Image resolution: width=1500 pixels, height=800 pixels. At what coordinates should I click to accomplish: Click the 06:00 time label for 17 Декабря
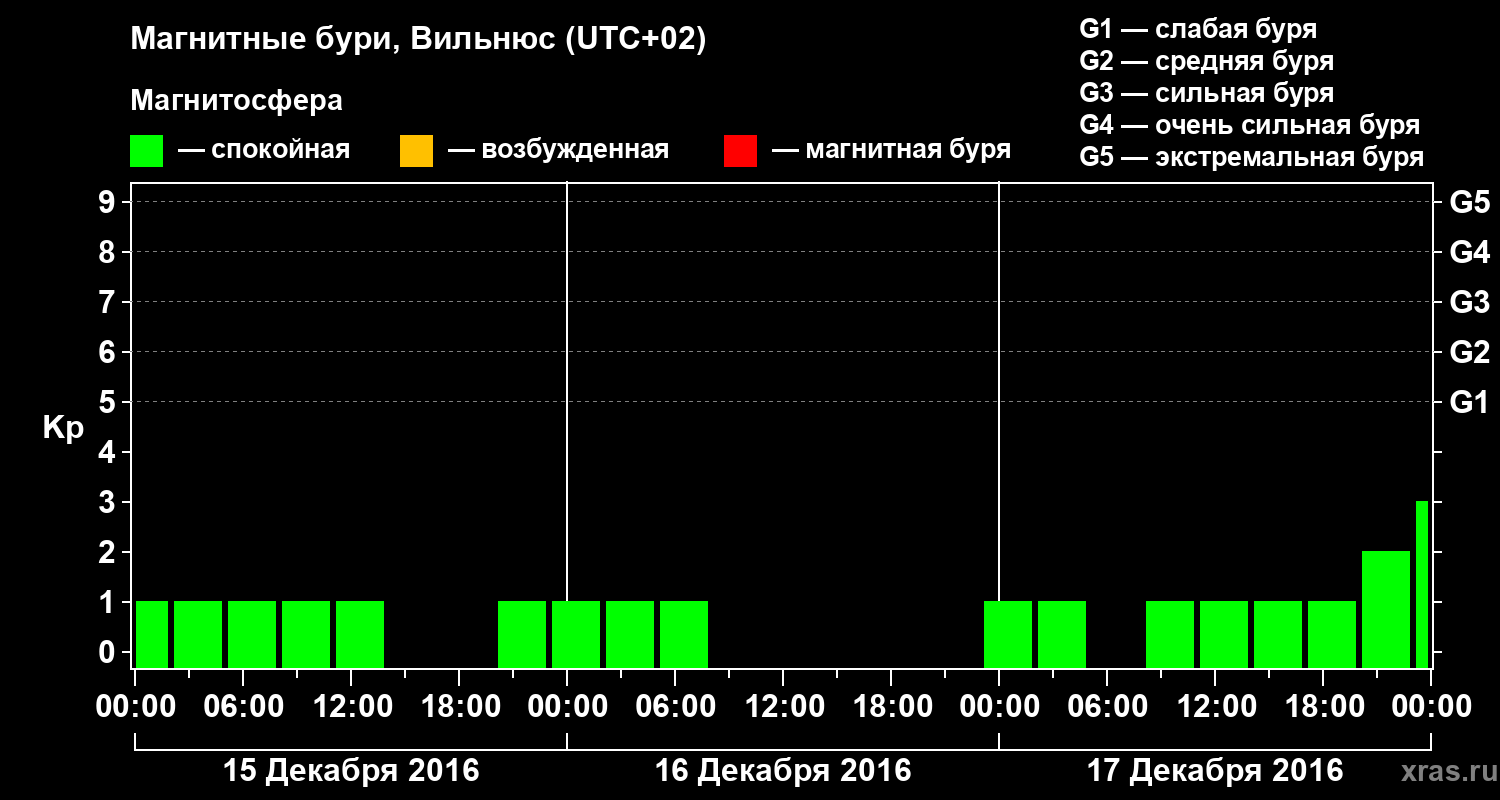click(1107, 706)
